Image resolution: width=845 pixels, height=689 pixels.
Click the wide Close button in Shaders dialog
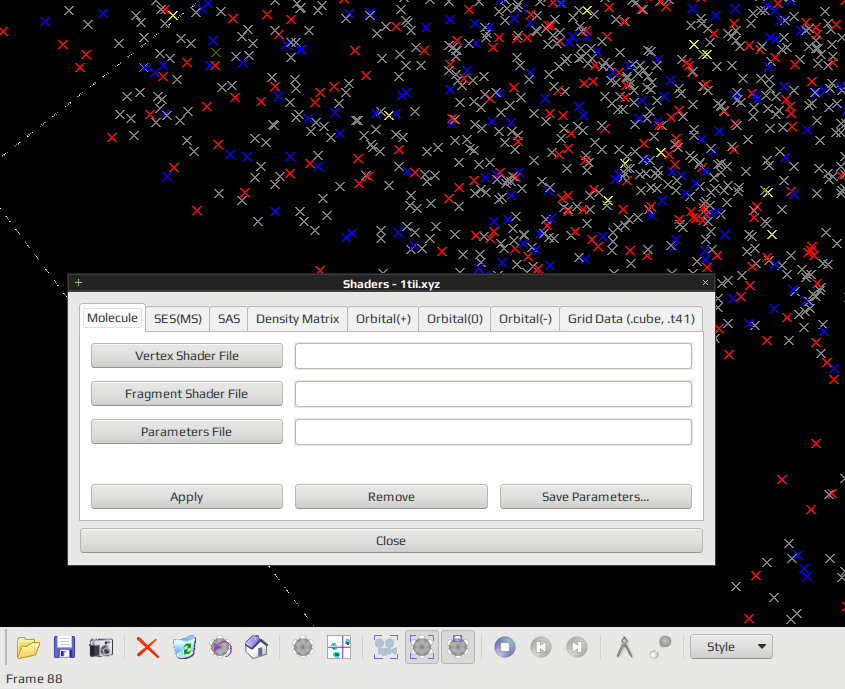pos(391,540)
